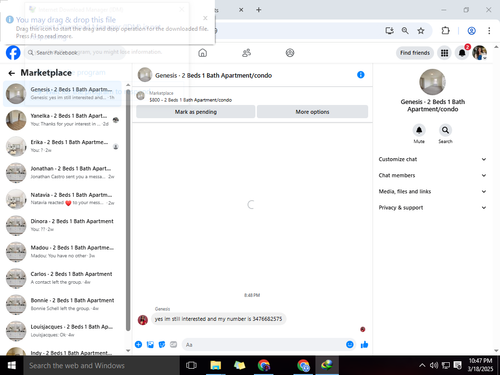The image size is (500, 375).
Task: Open a new browser tab
Action: [259, 10]
